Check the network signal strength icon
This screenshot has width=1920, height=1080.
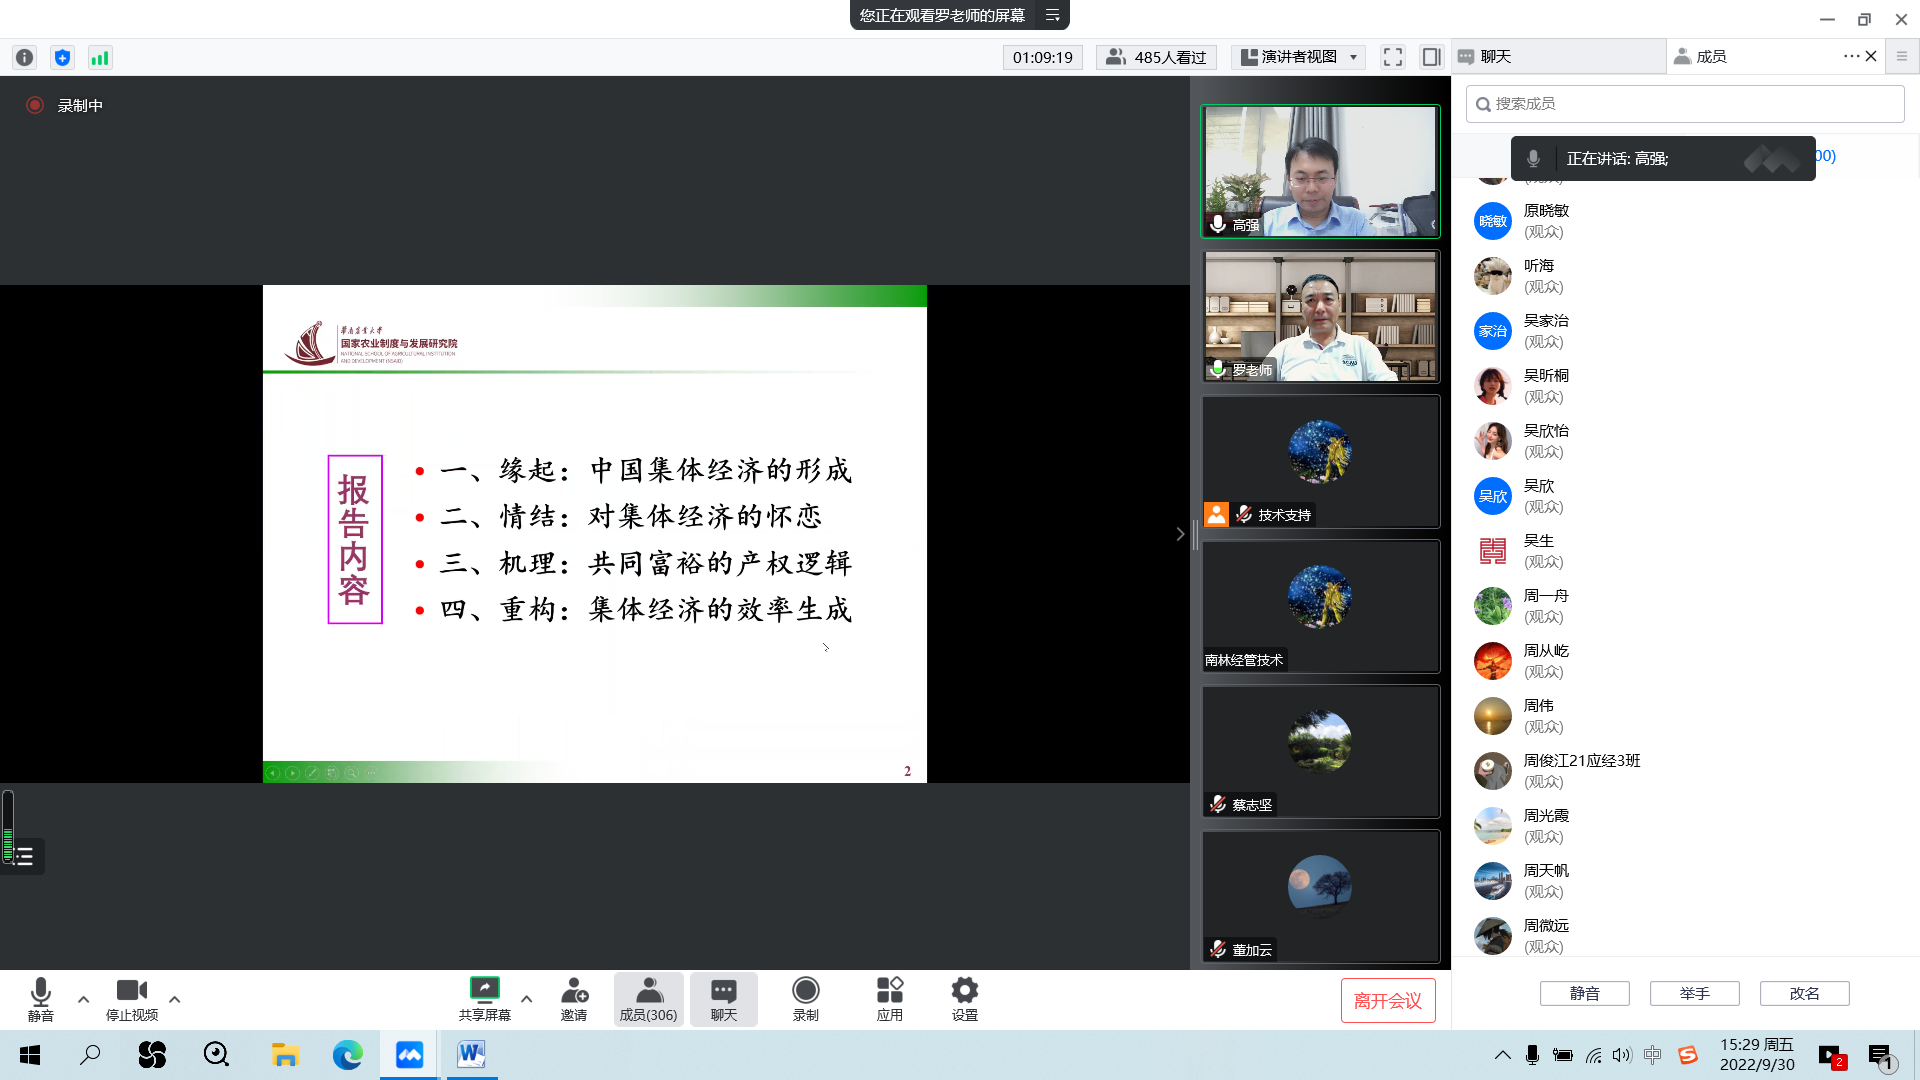(100, 58)
